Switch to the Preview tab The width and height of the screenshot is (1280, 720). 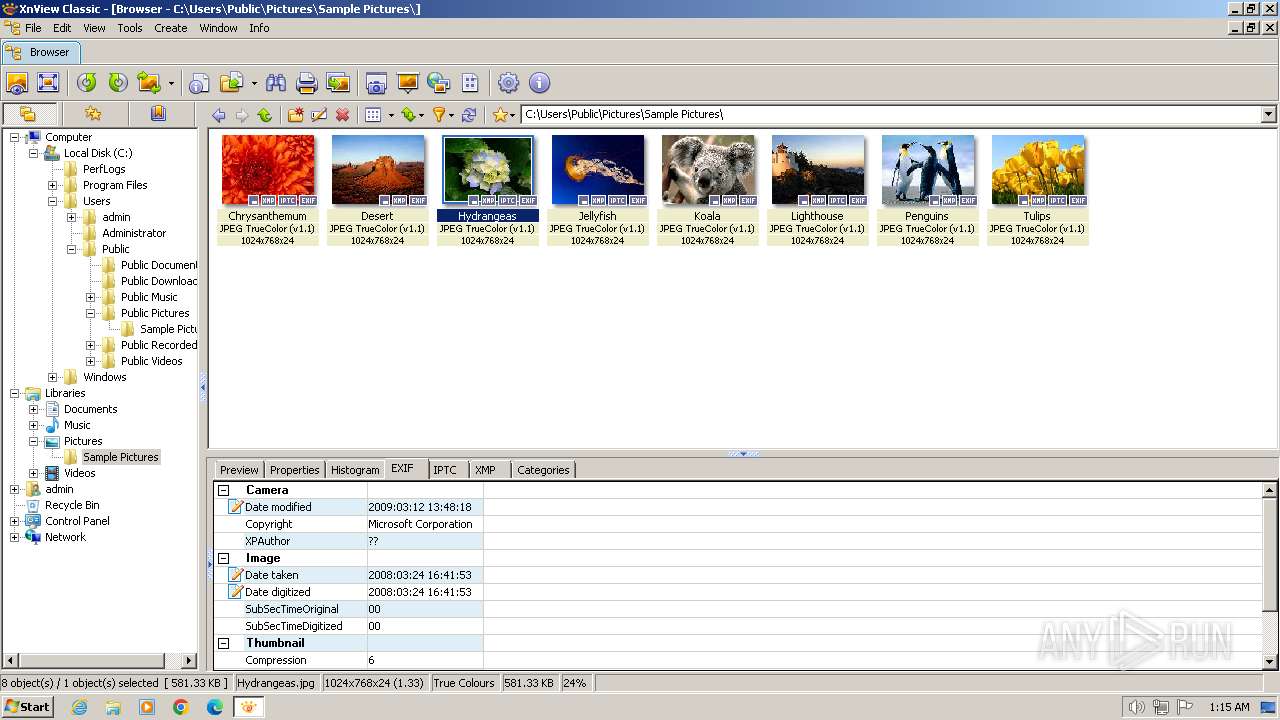click(239, 470)
